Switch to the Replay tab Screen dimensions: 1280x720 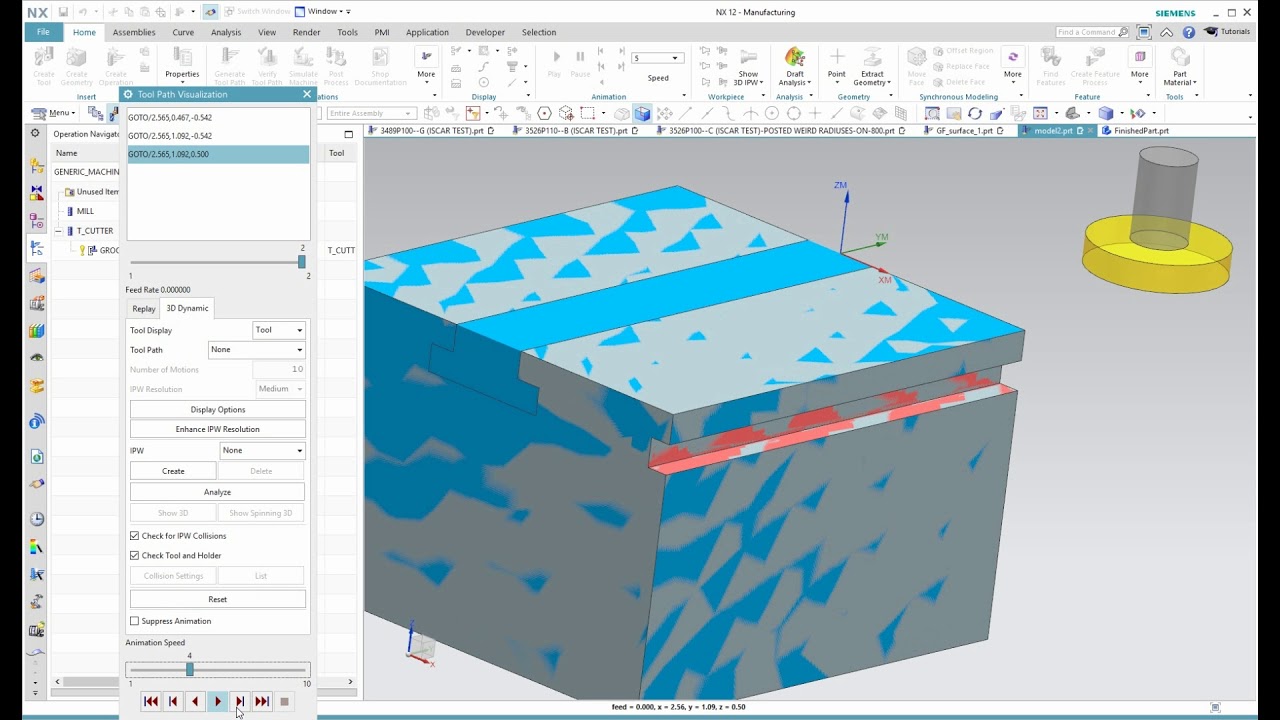point(144,309)
